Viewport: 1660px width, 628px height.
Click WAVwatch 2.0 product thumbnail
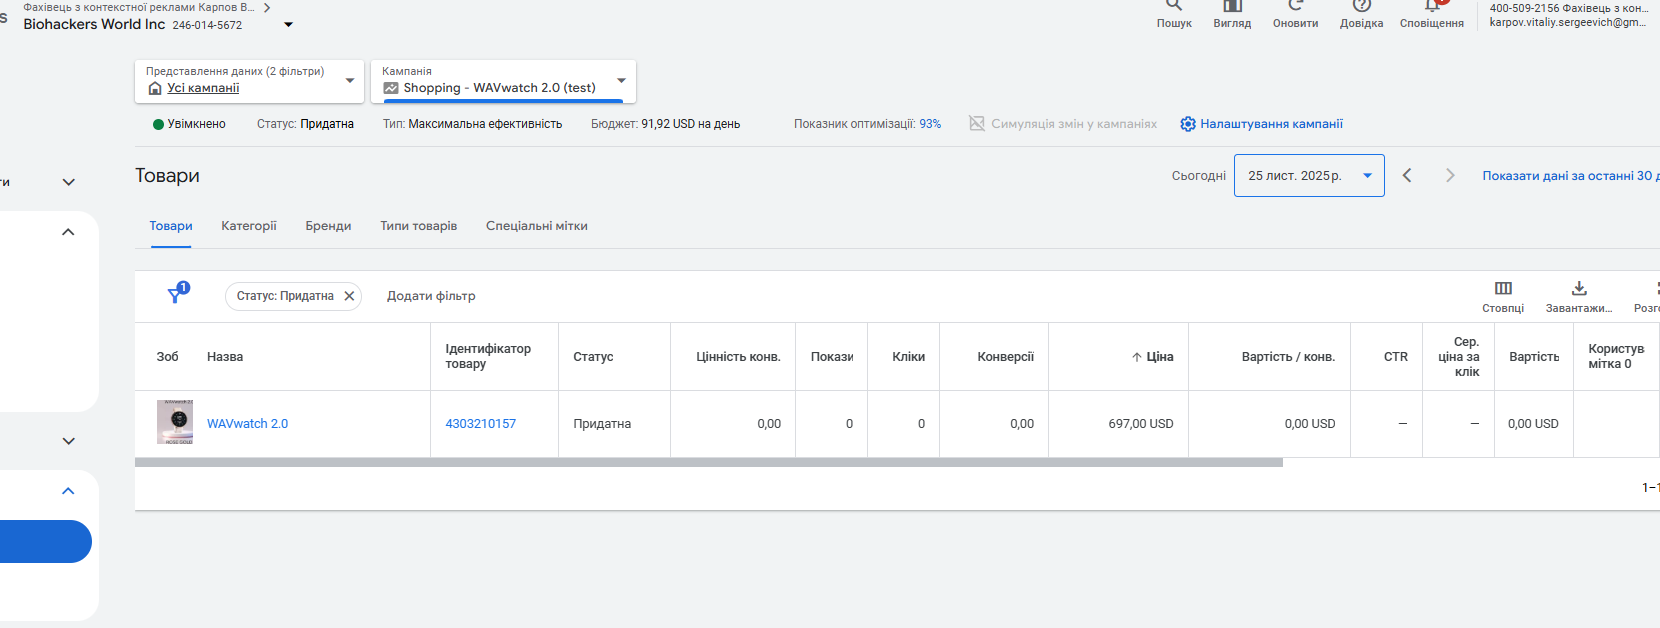175,422
